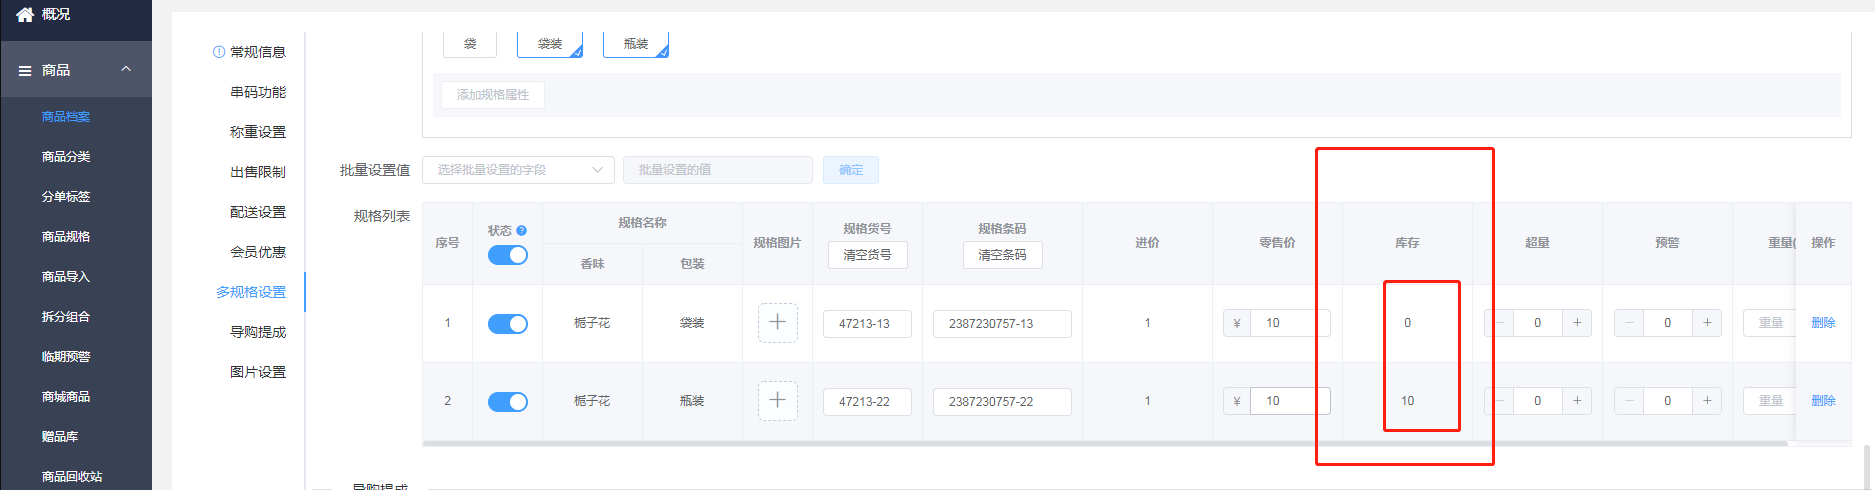The image size is (1875, 490).
Task: Click the 状态 help question icon
Action: click(x=522, y=231)
